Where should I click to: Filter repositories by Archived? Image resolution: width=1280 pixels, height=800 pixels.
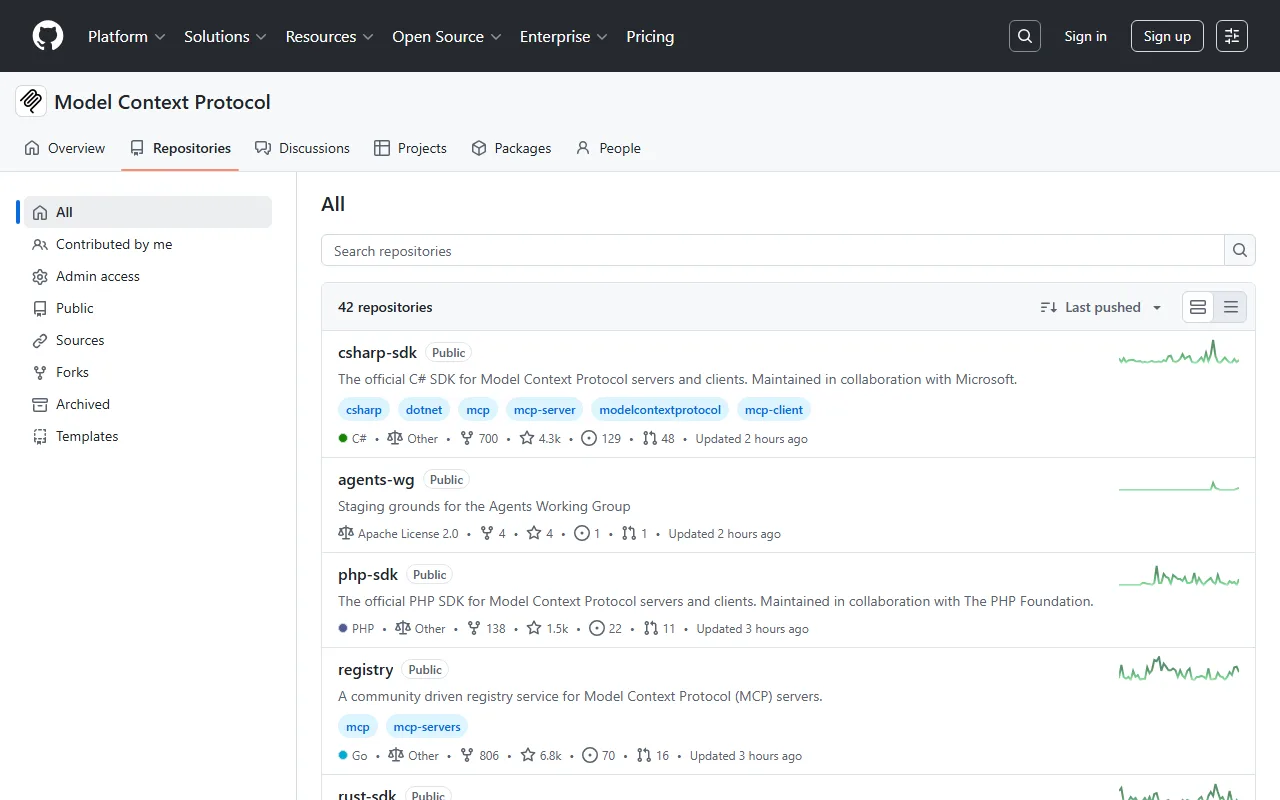point(148,404)
